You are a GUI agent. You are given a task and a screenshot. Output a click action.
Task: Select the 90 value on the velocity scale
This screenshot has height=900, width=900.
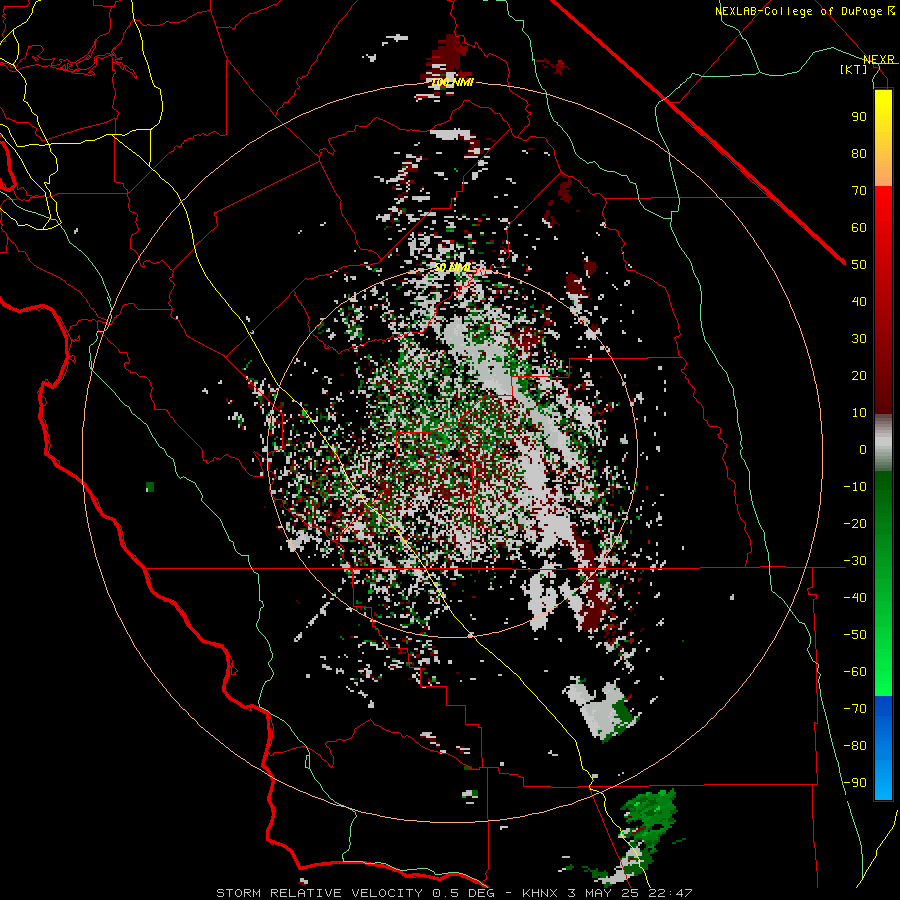(x=859, y=117)
